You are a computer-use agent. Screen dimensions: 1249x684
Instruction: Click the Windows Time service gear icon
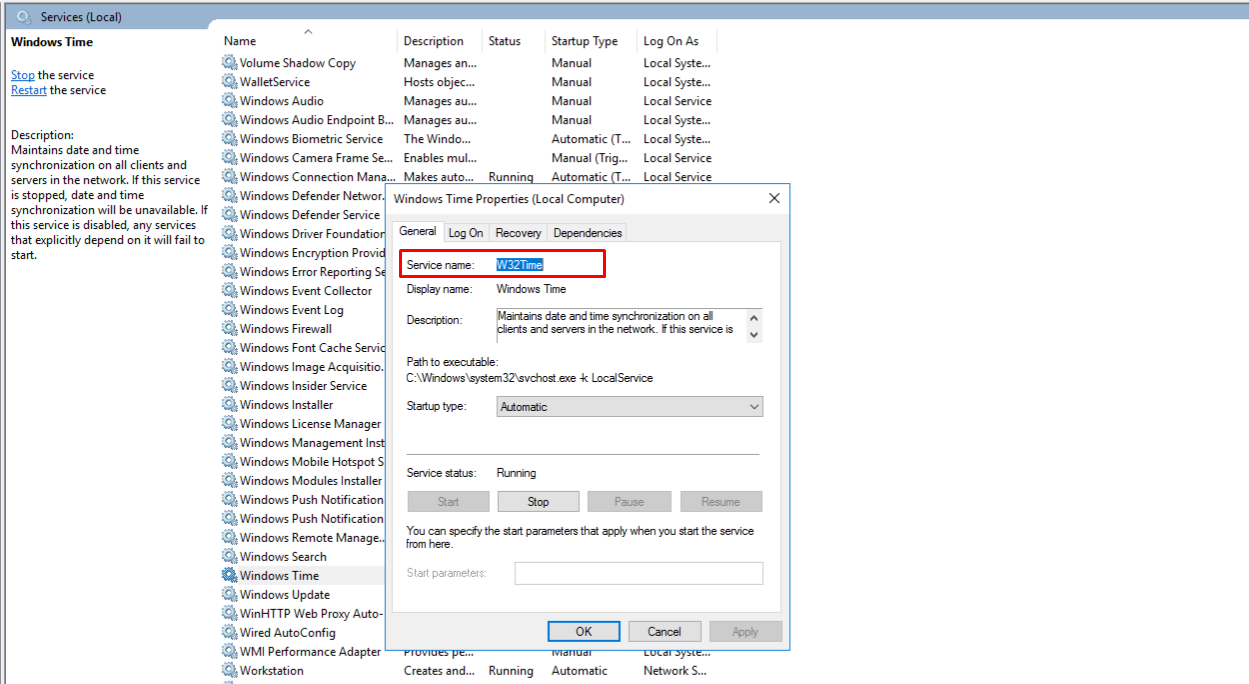tap(230, 576)
